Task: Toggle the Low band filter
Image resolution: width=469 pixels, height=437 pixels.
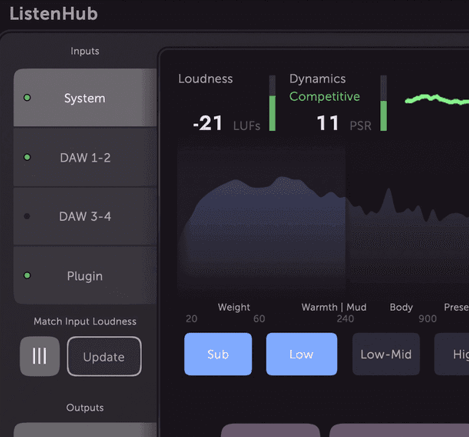Action: [301, 354]
